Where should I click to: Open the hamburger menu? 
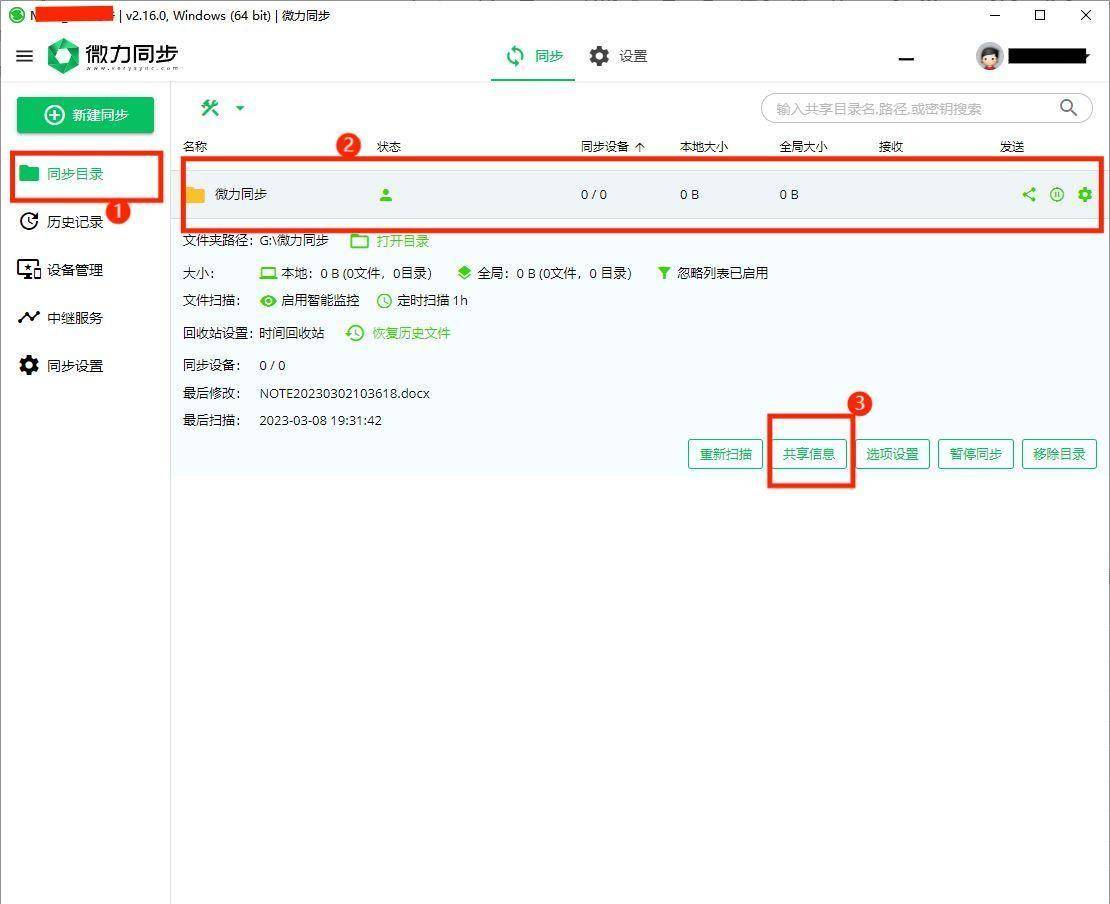[24, 56]
